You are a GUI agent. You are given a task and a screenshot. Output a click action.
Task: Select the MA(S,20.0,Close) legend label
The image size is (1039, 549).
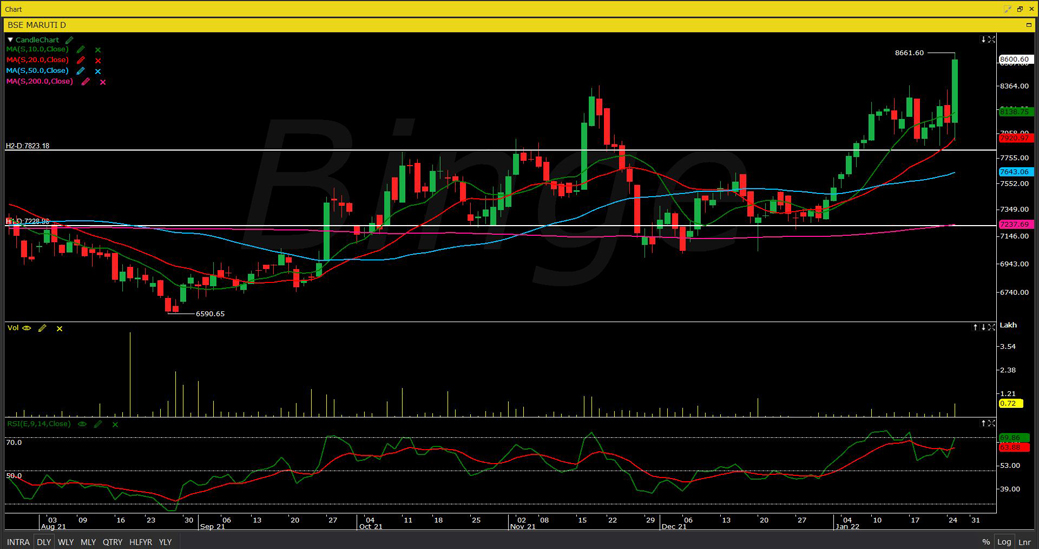coord(38,60)
